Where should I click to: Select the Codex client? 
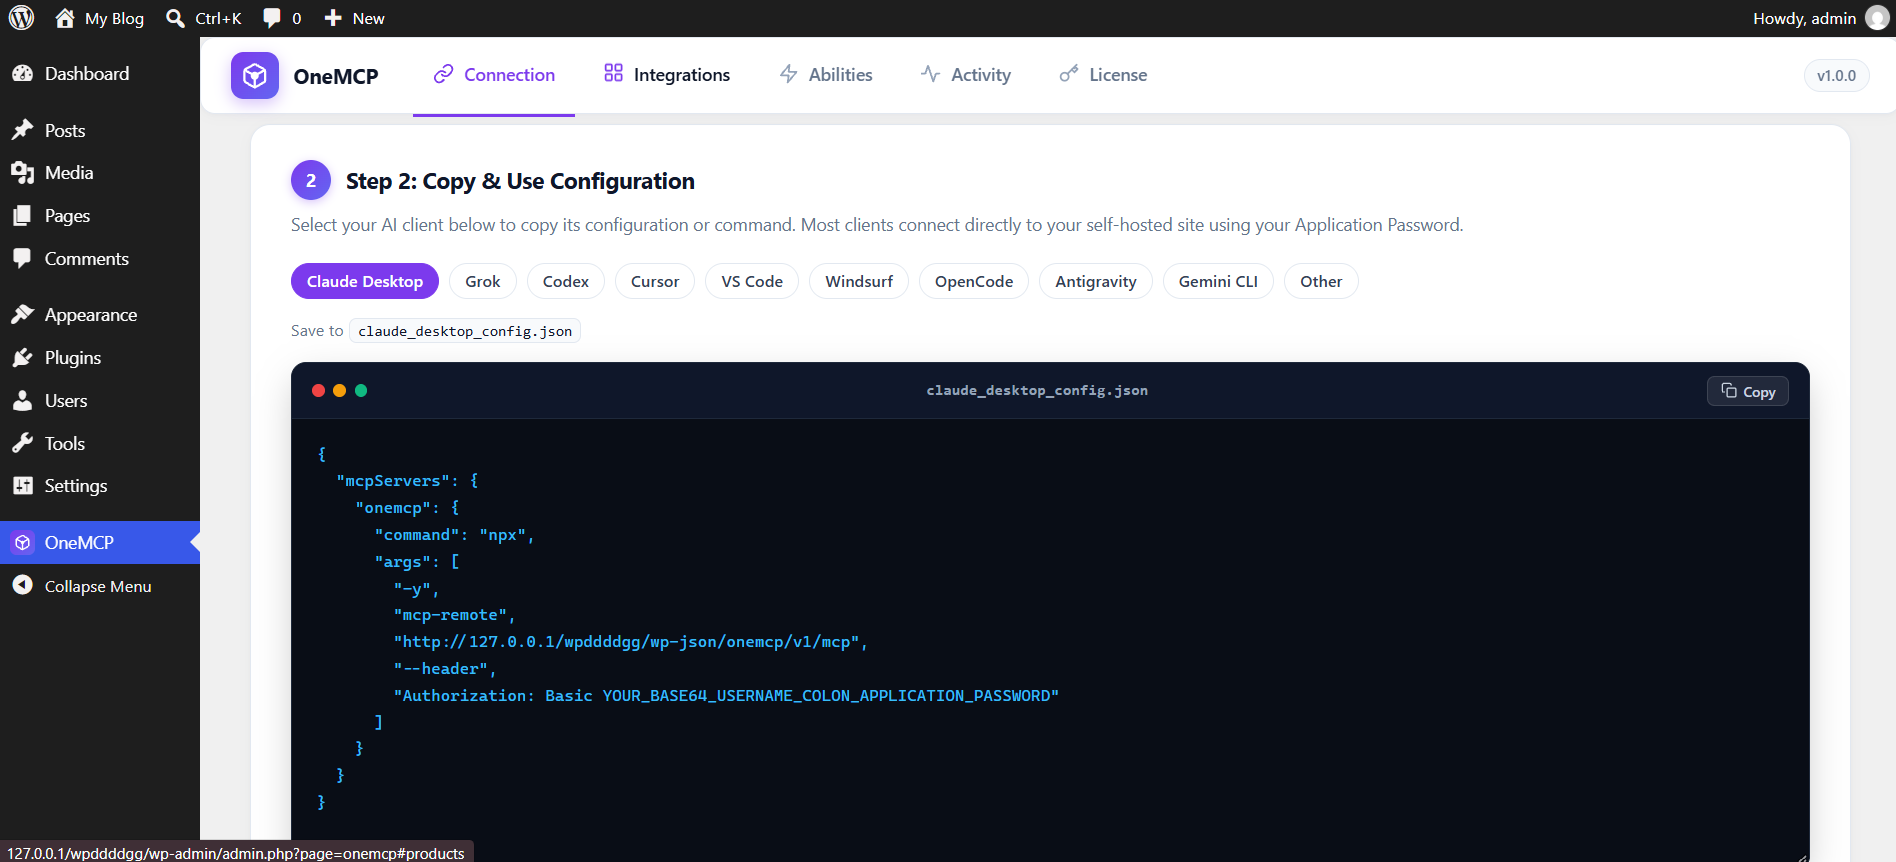point(566,281)
